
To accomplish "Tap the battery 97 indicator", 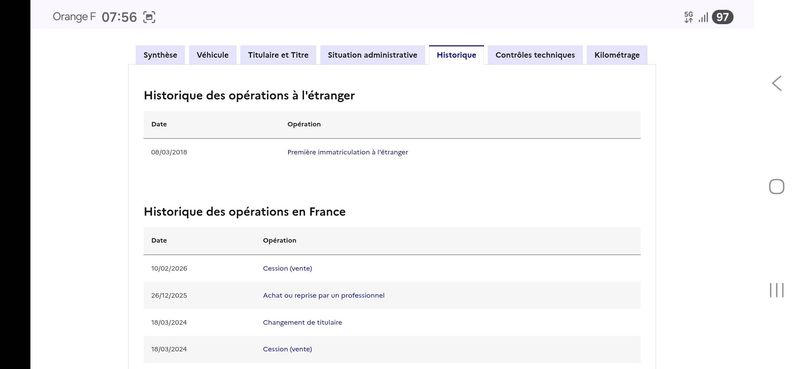I will coord(722,17).
